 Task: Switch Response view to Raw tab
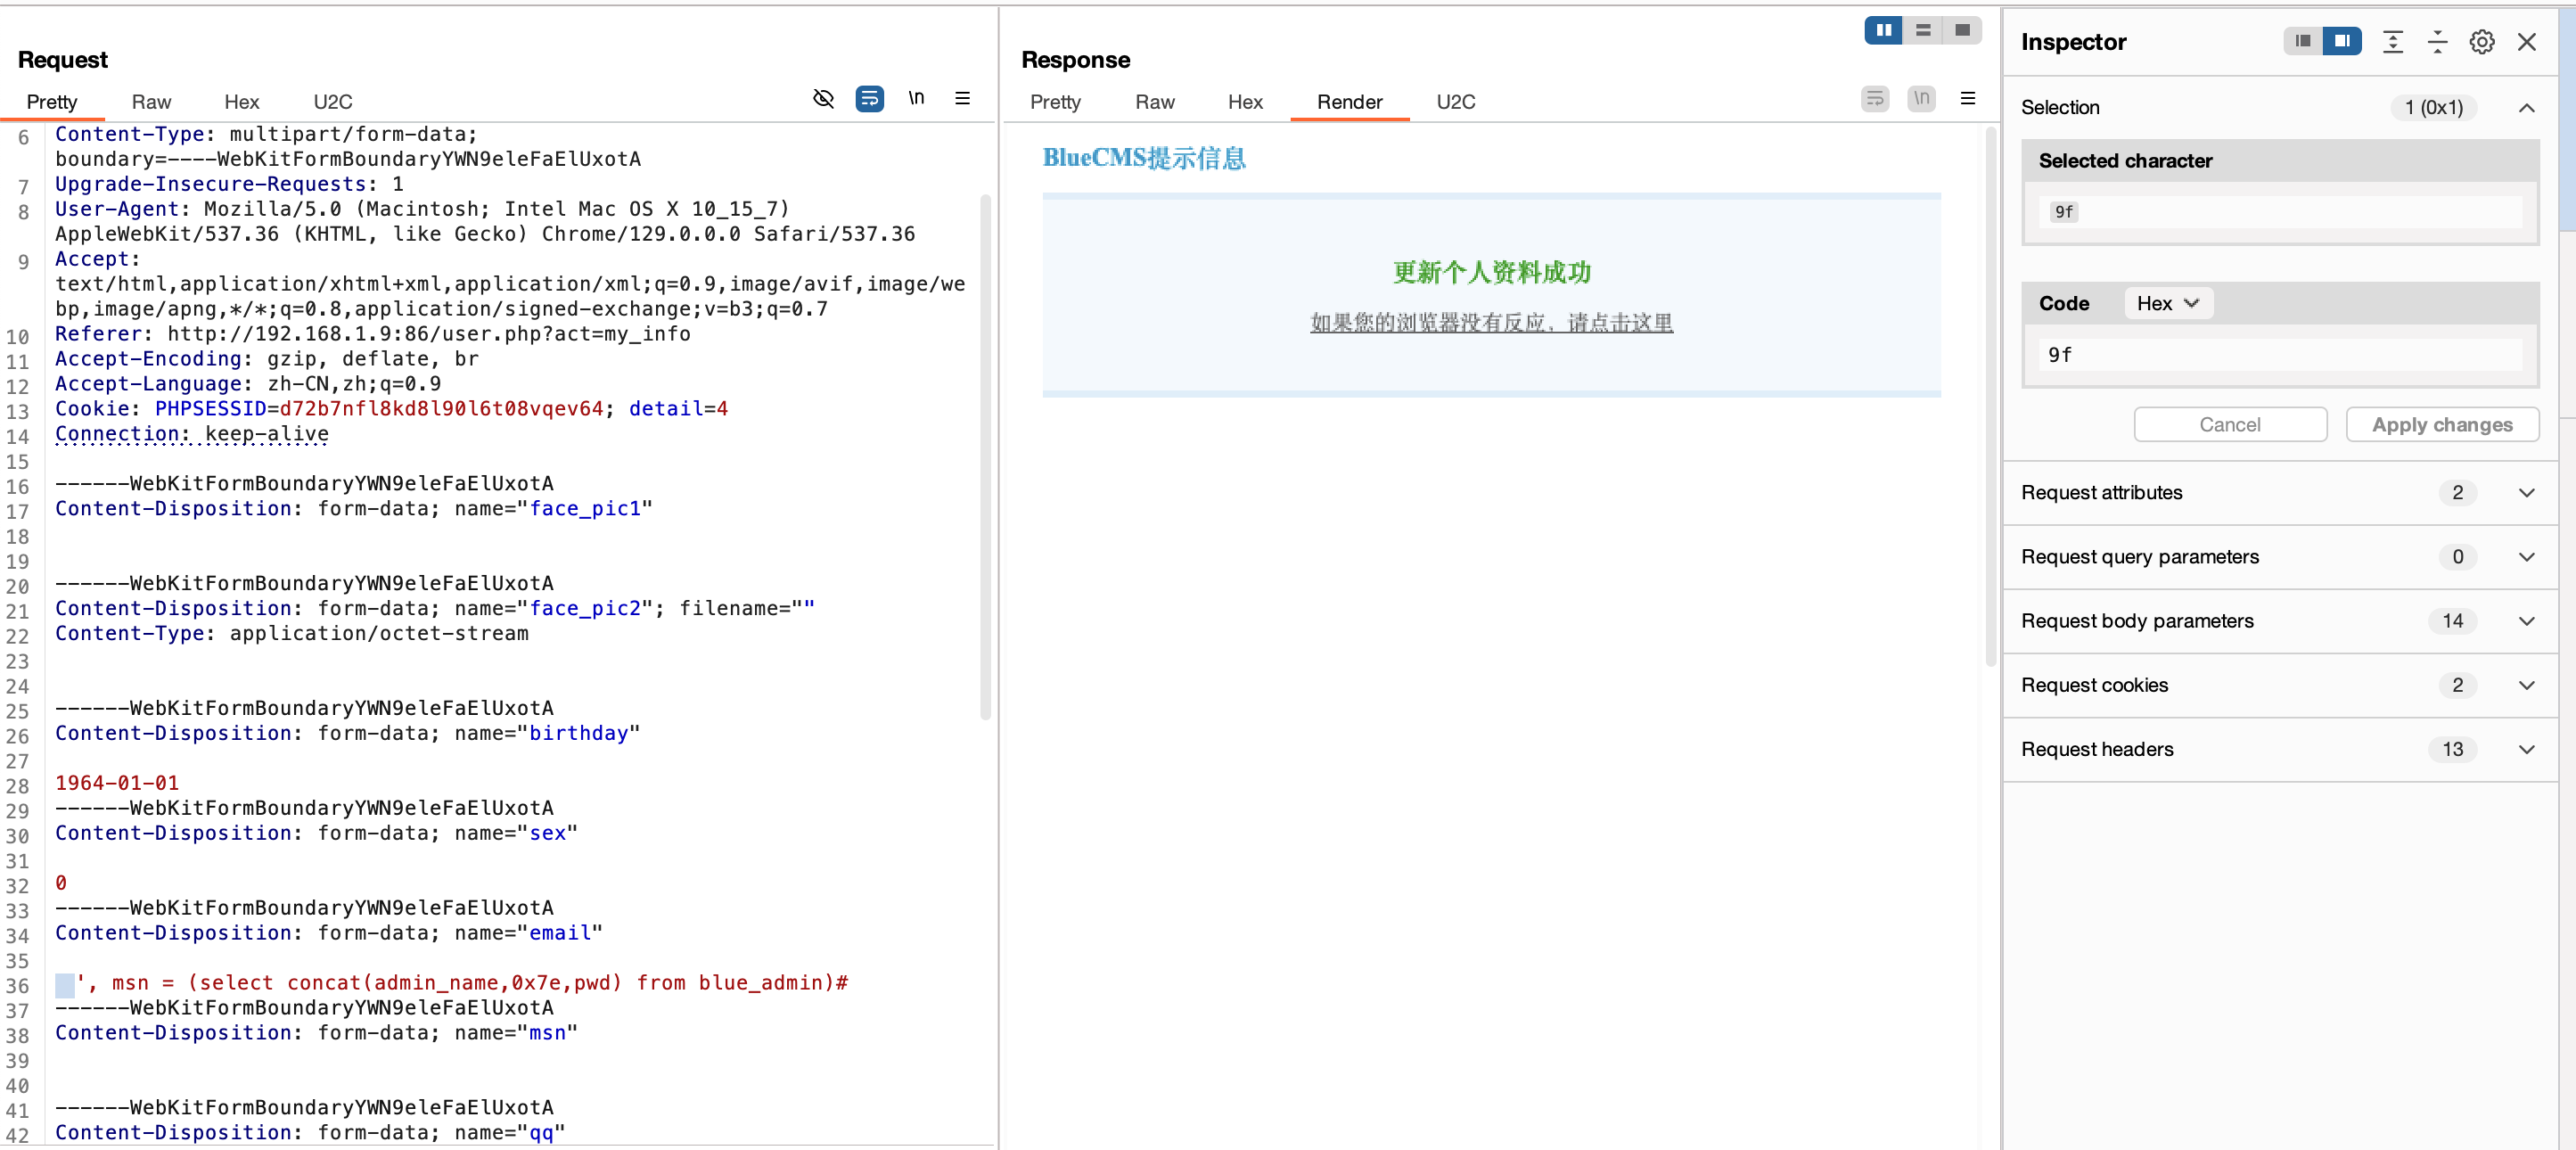tap(1154, 102)
